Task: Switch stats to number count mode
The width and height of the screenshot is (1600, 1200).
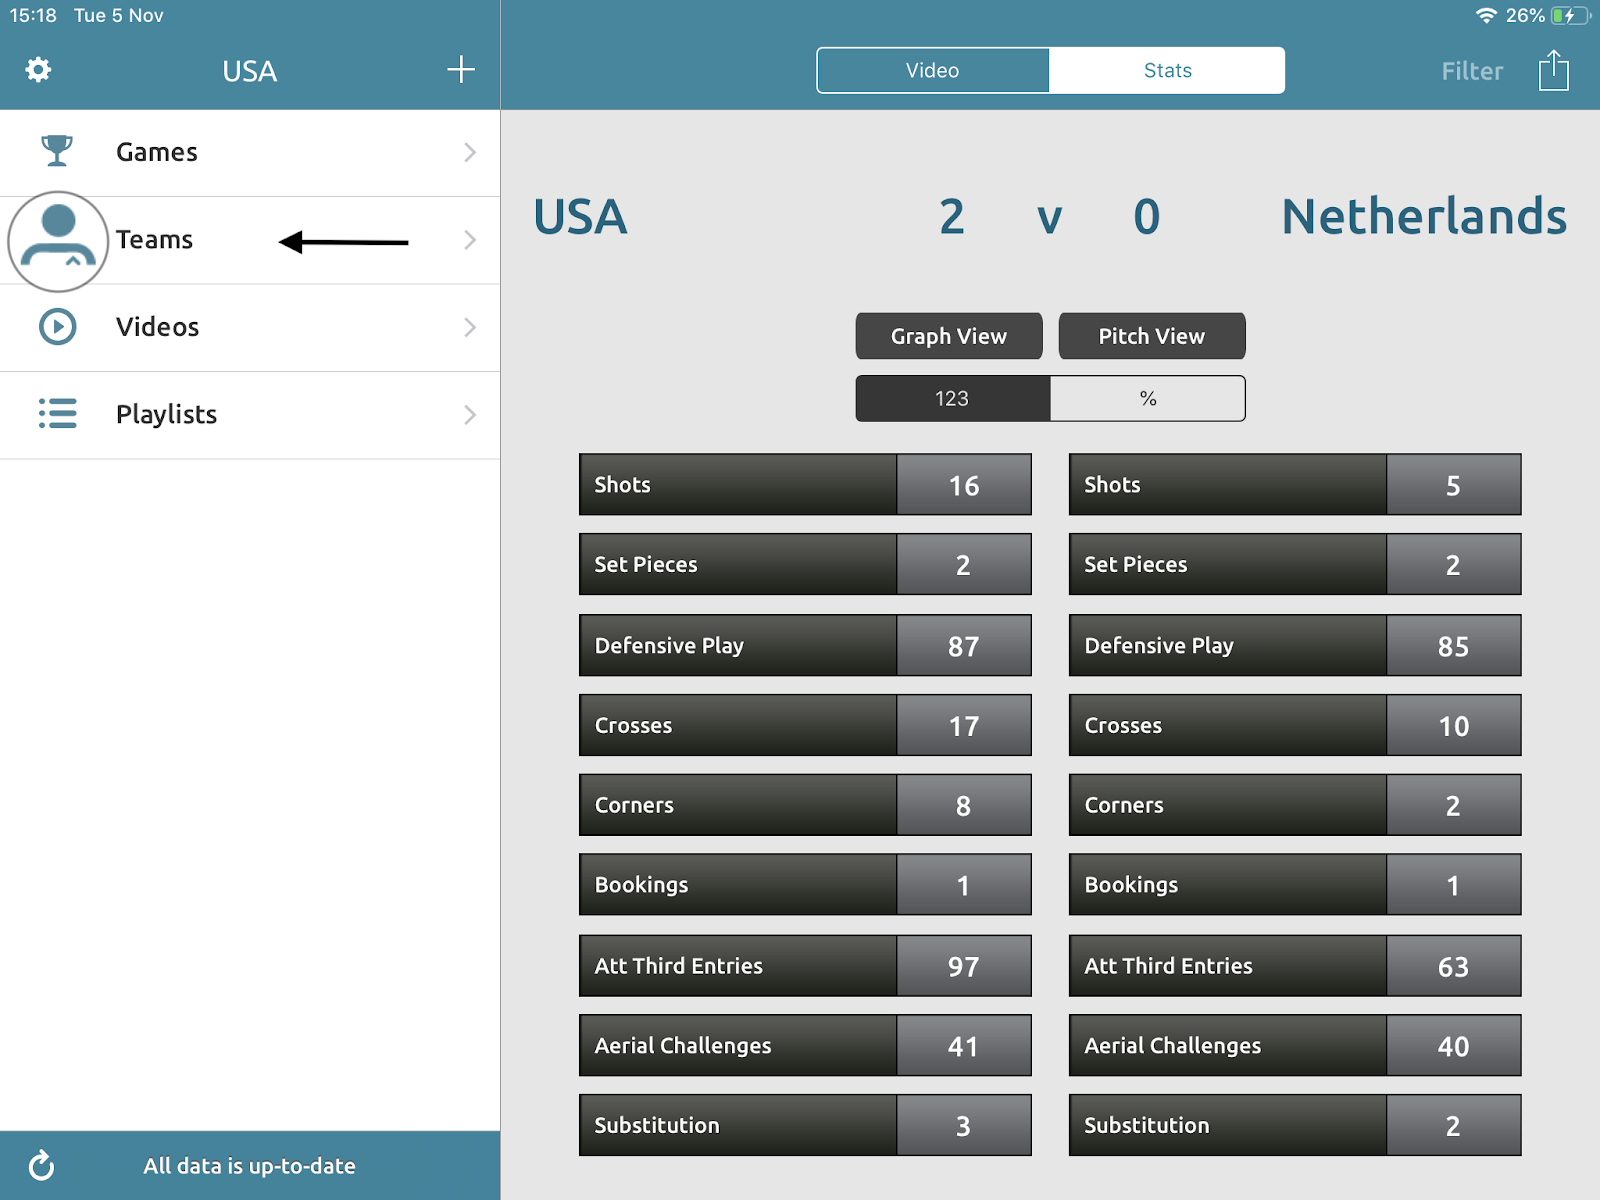Action: pyautogui.click(x=952, y=399)
